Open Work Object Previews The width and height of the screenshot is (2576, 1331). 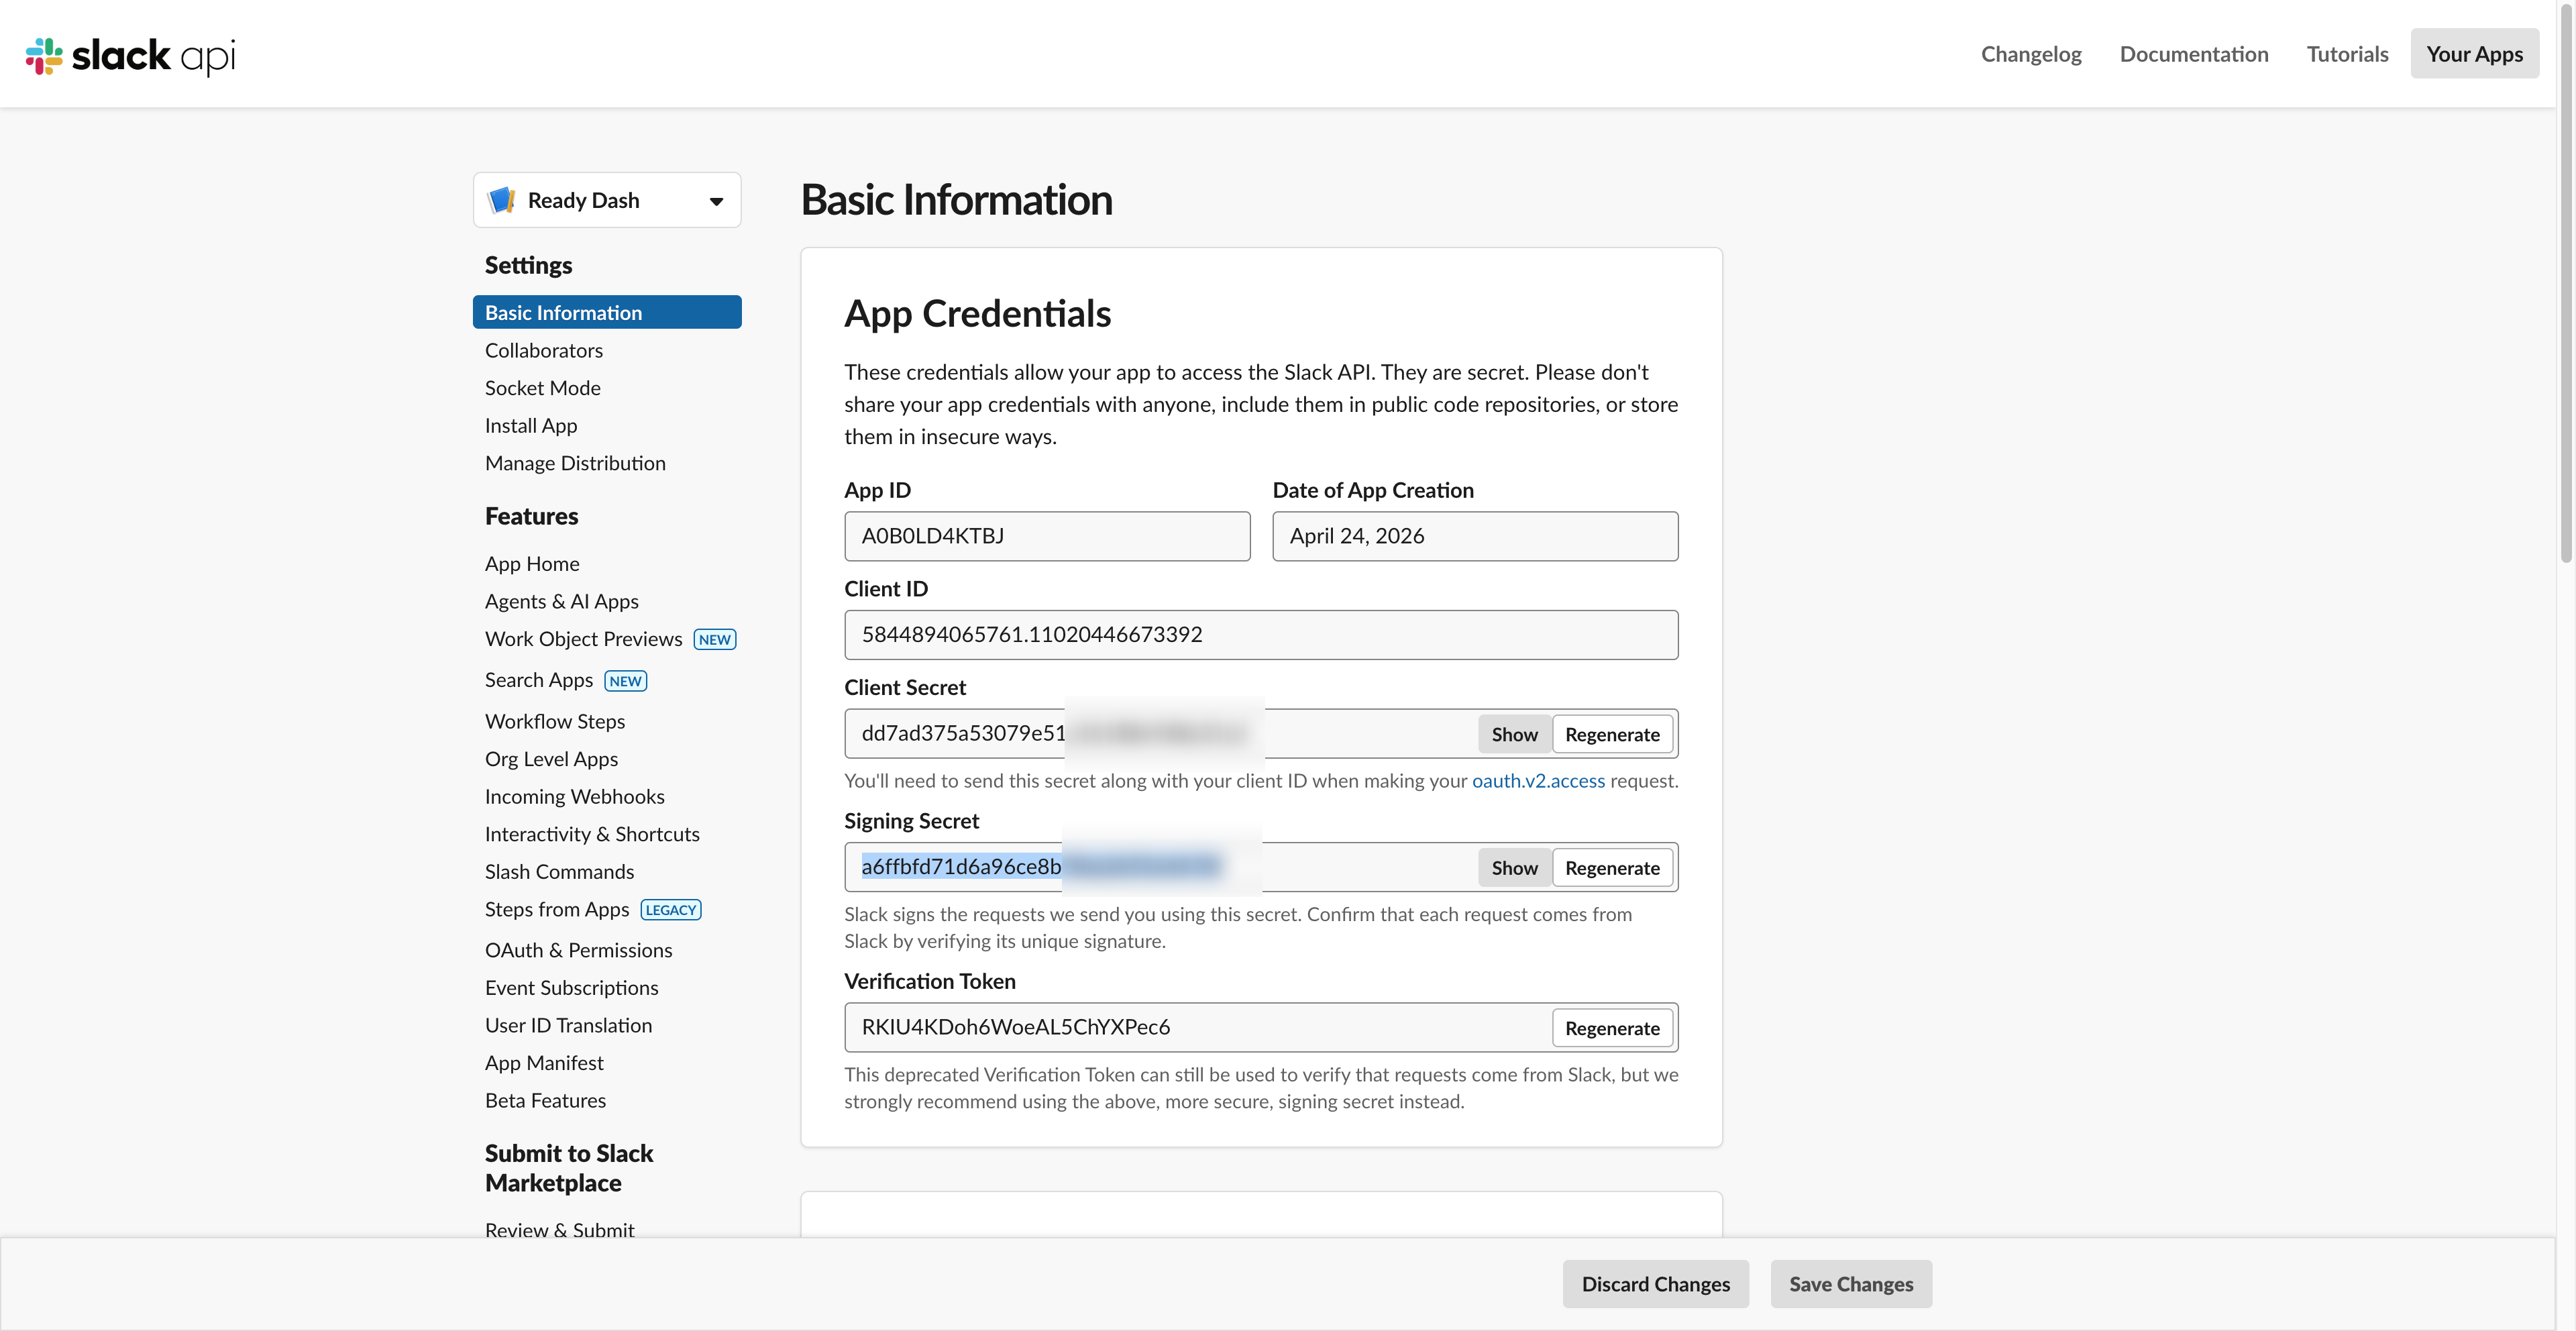tap(584, 639)
